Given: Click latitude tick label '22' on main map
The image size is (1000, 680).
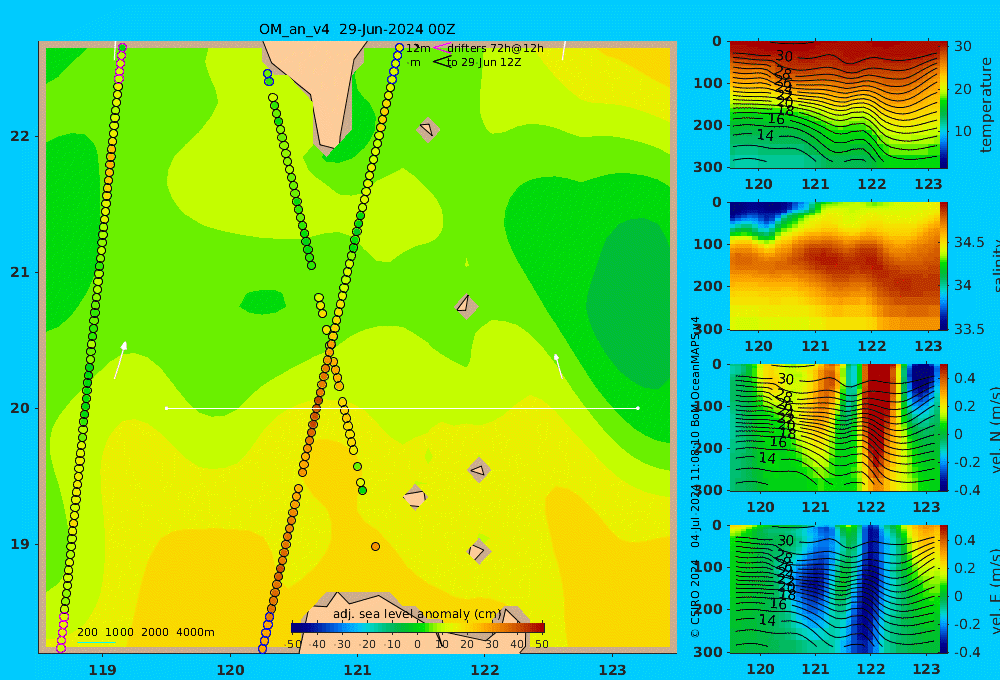Looking at the screenshot, I should (x=19, y=136).
